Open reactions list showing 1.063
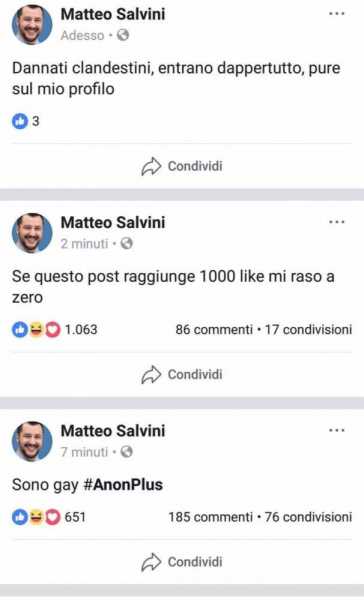364x600 pixels. click(x=55, y=329)
